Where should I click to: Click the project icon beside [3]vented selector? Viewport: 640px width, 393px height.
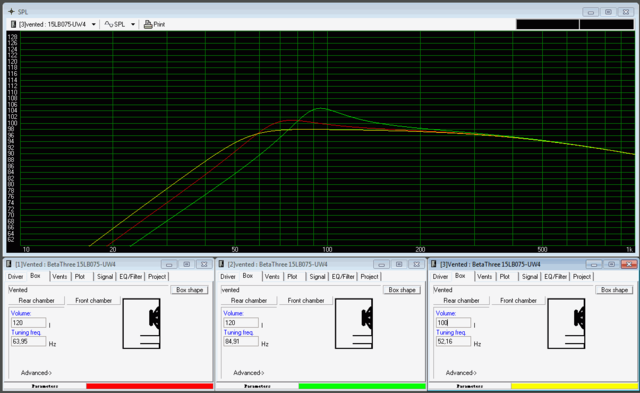(13, 24)
